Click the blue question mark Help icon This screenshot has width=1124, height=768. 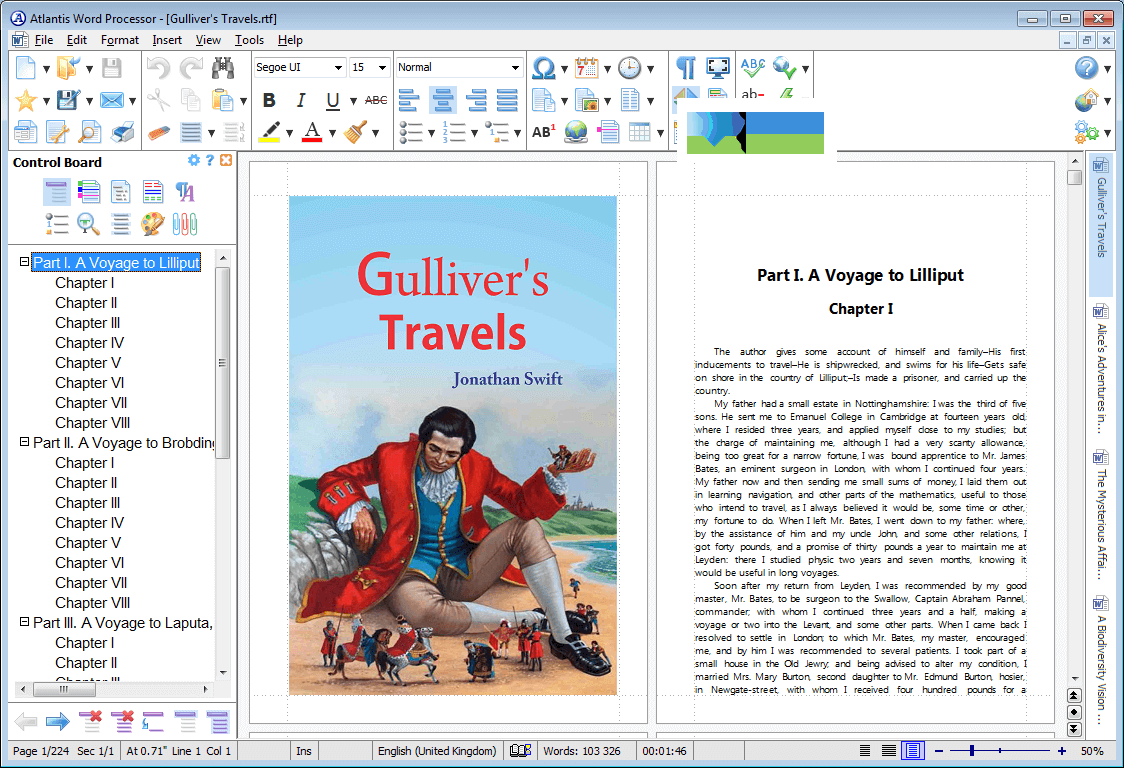coord(1086,68)
